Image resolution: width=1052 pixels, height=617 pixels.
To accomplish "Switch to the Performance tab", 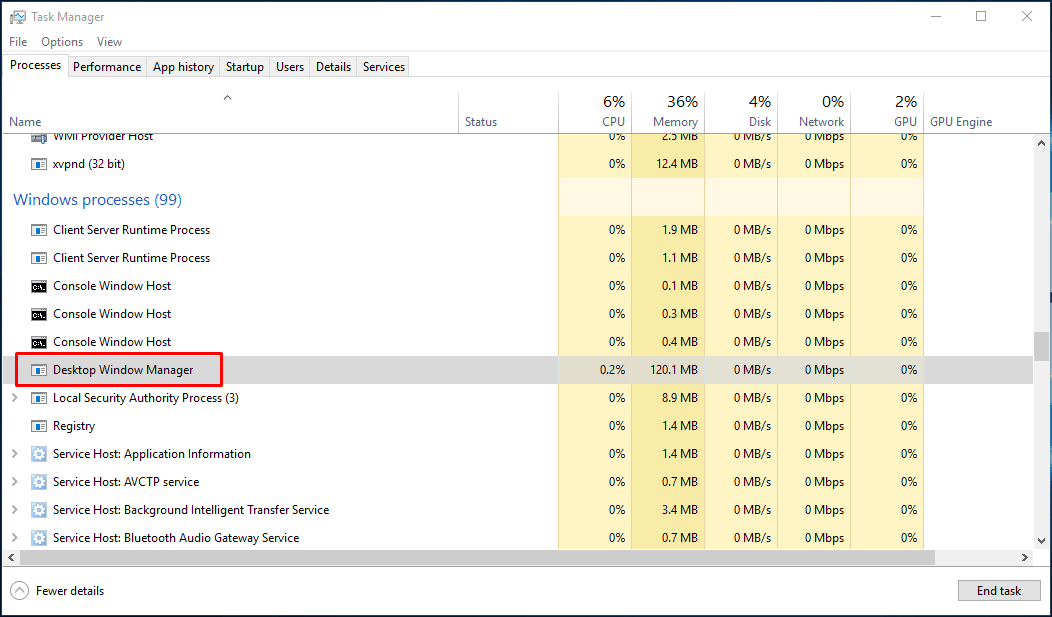I will point(107,67).
